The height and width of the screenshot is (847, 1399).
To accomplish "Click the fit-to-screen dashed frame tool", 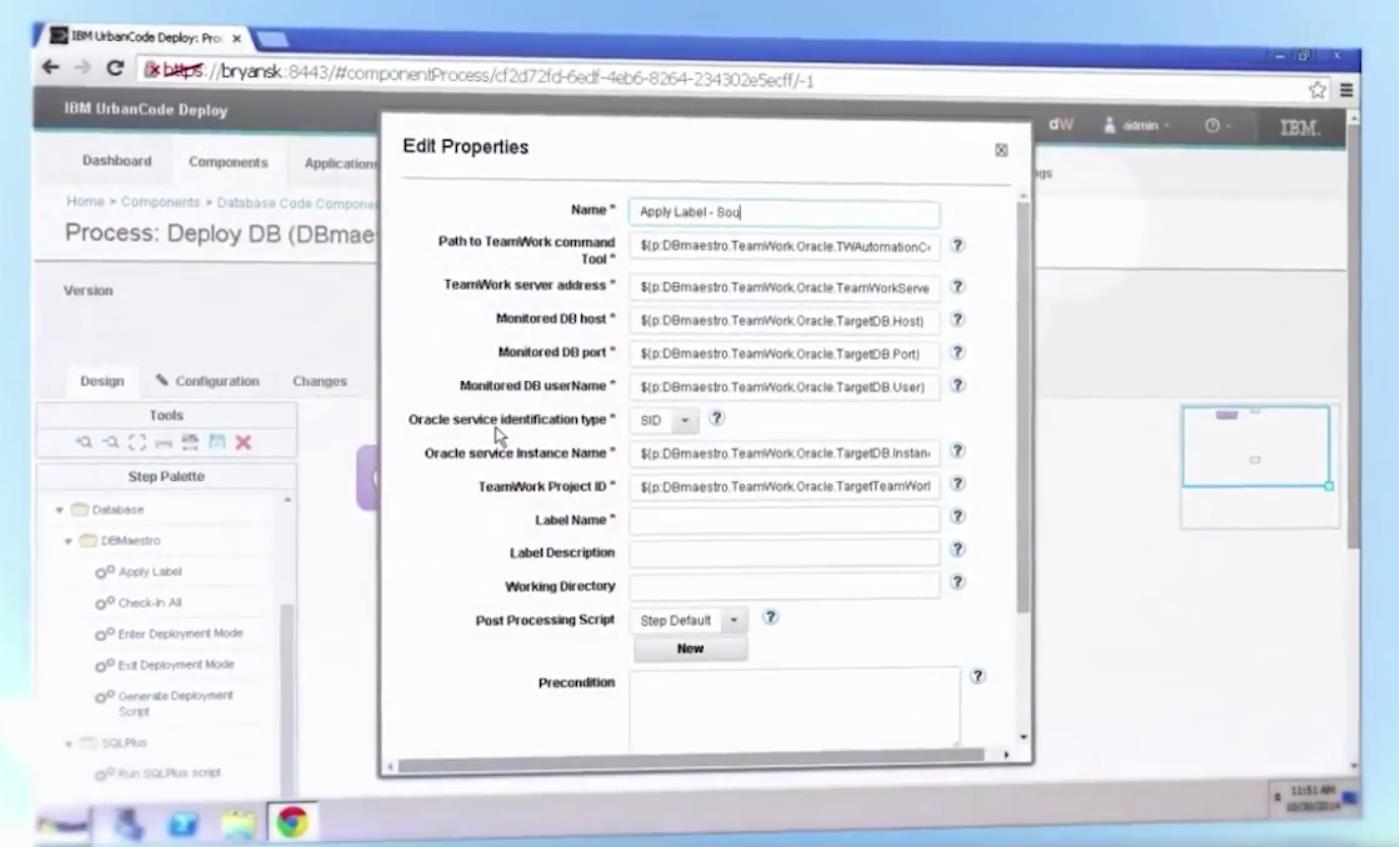I will point(137,442).
